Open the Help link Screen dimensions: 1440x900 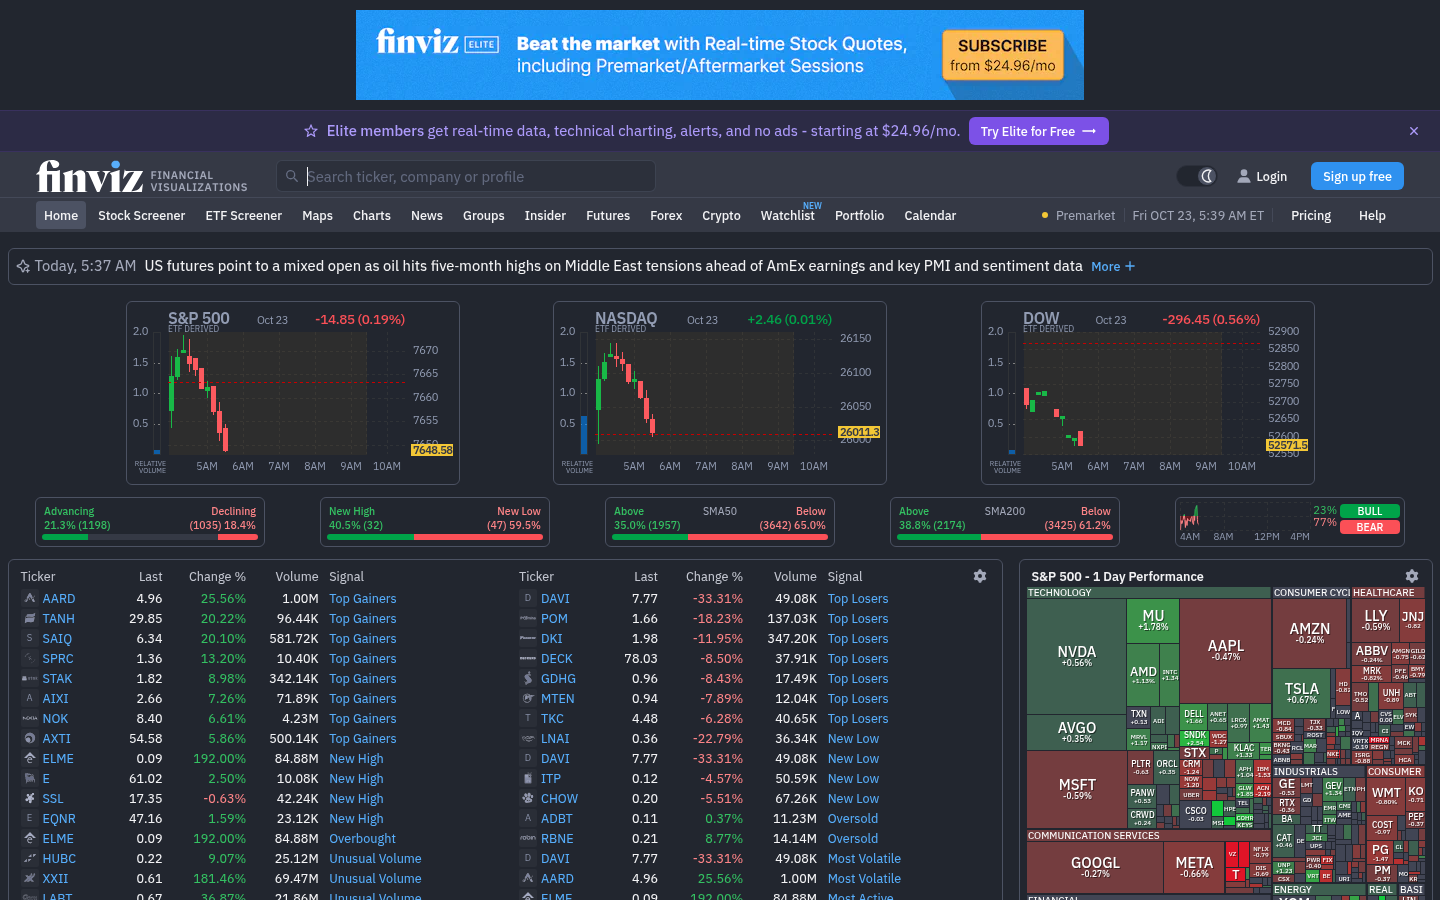1372,215
